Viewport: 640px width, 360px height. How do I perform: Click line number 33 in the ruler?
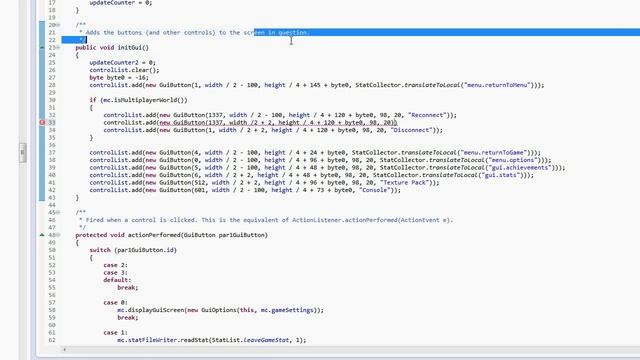point(52,122)
